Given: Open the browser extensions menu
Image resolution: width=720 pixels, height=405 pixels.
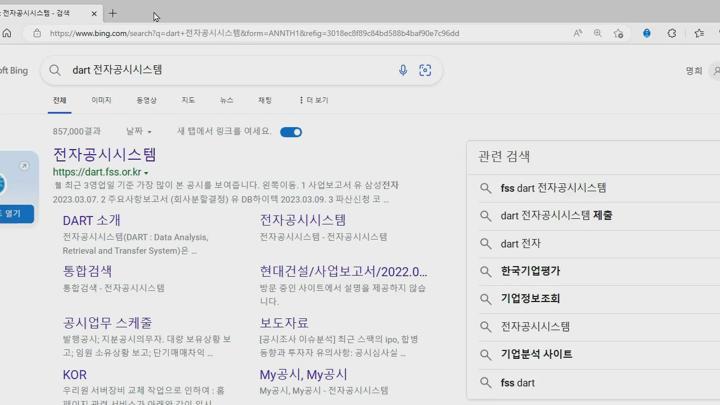Looking at the screenshot, I should [672, 33].
